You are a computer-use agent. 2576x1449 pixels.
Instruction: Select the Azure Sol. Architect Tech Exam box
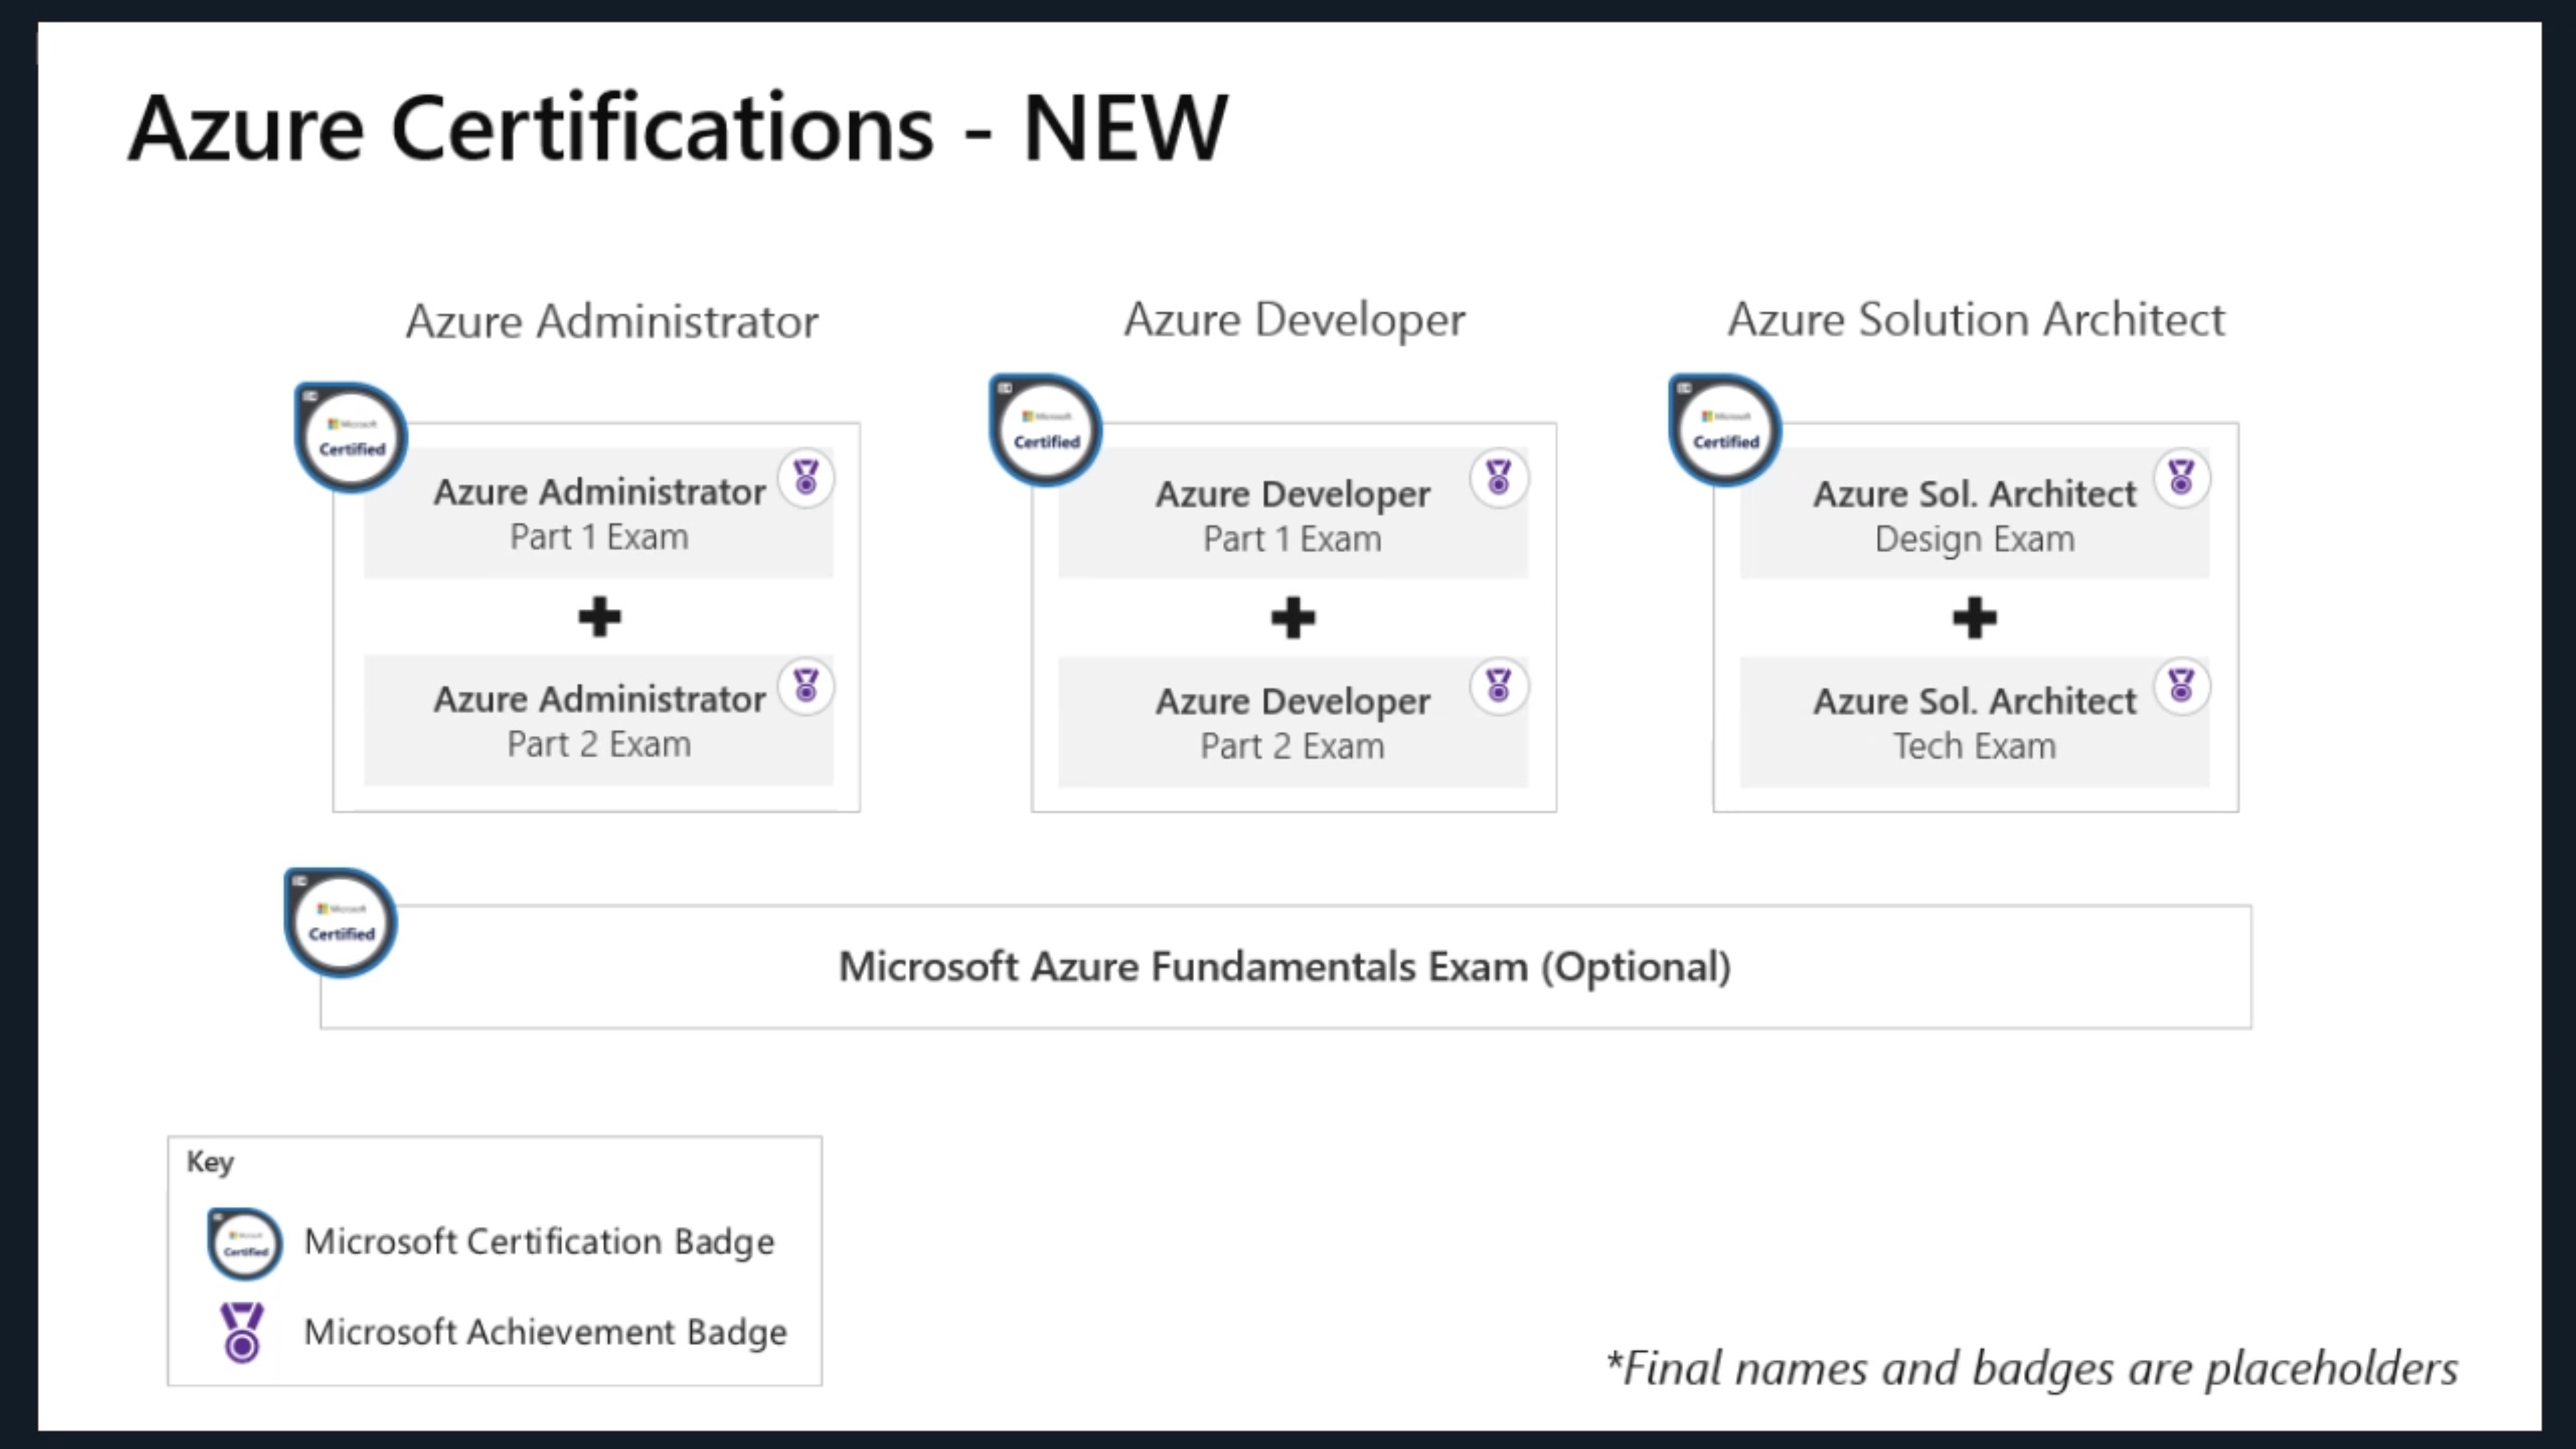(1974, 722)
